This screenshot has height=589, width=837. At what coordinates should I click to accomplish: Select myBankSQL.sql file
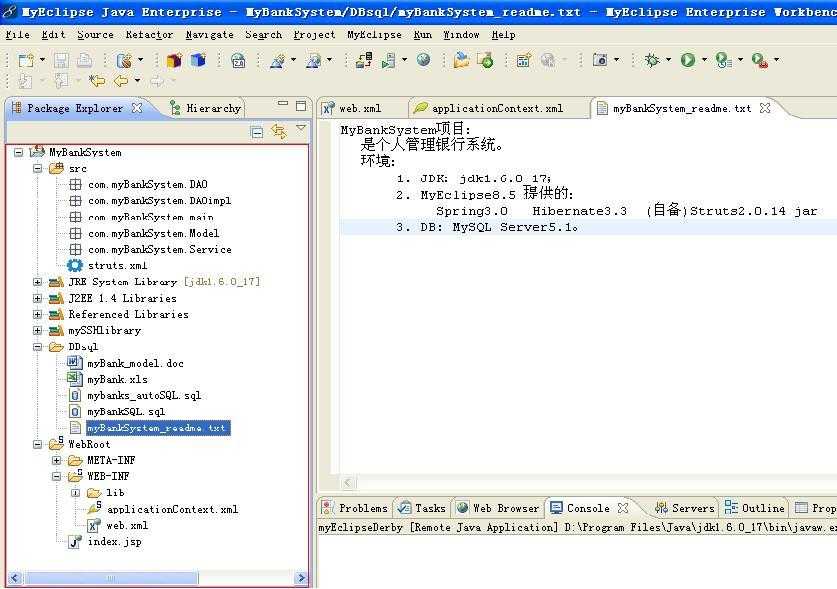point(126,412)
